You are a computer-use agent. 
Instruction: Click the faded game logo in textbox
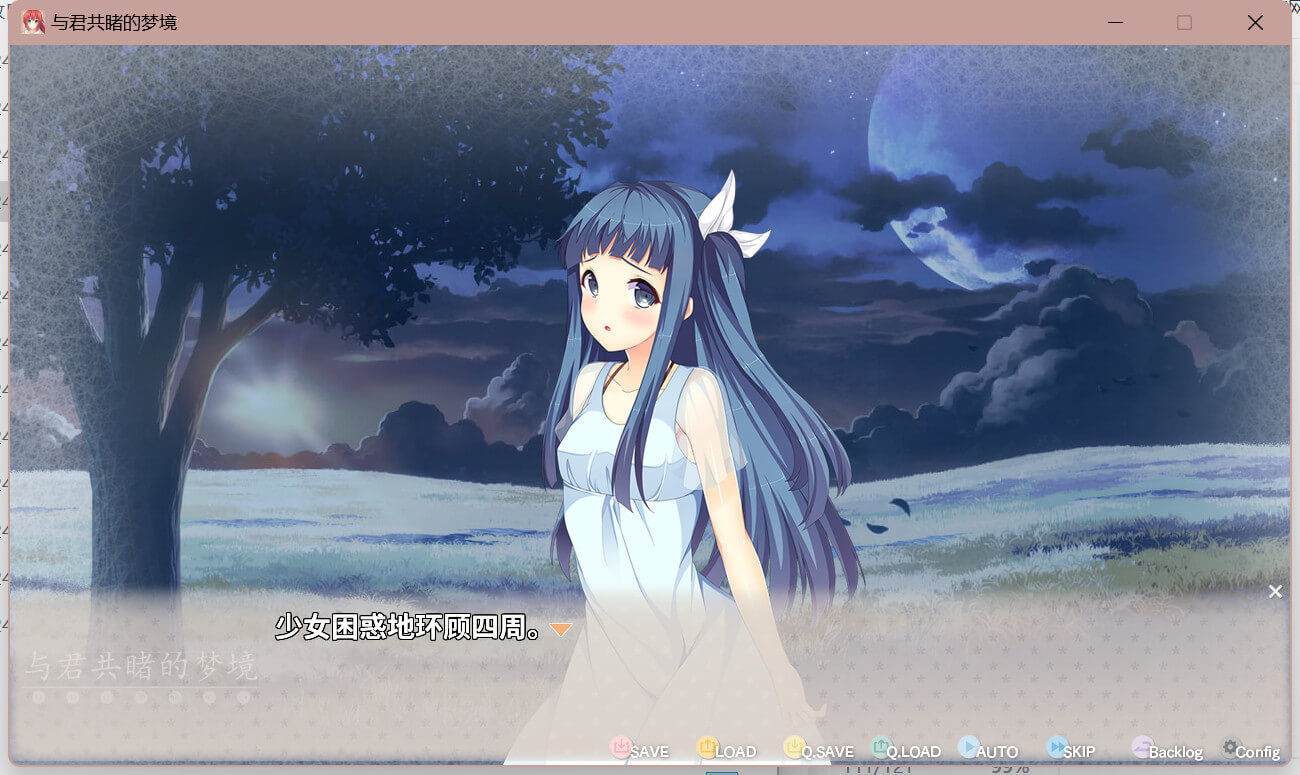pyautogui.click(x=140, y=668)
